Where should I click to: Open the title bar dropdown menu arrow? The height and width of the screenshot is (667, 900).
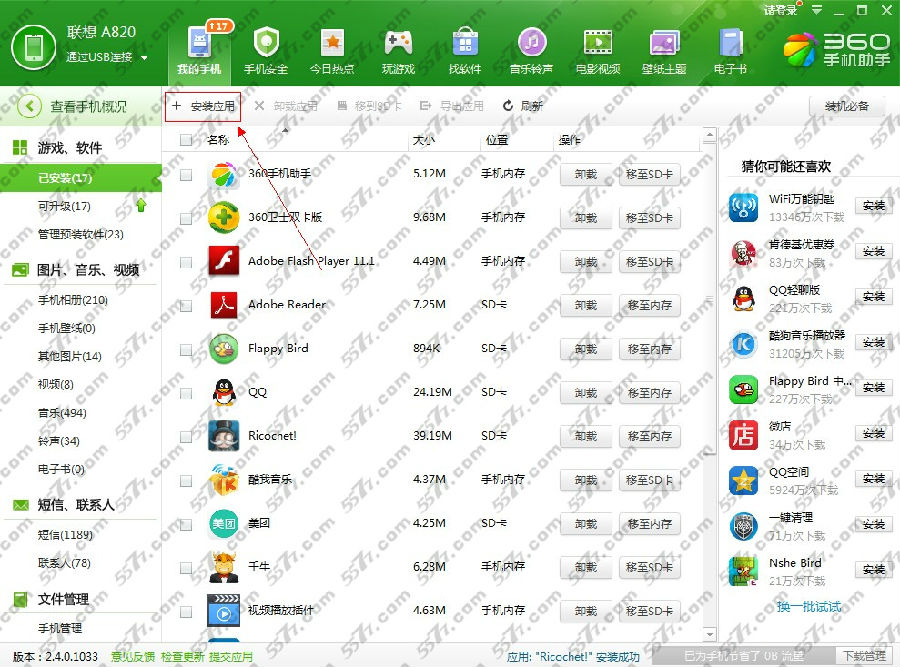(x=817, y=10)
